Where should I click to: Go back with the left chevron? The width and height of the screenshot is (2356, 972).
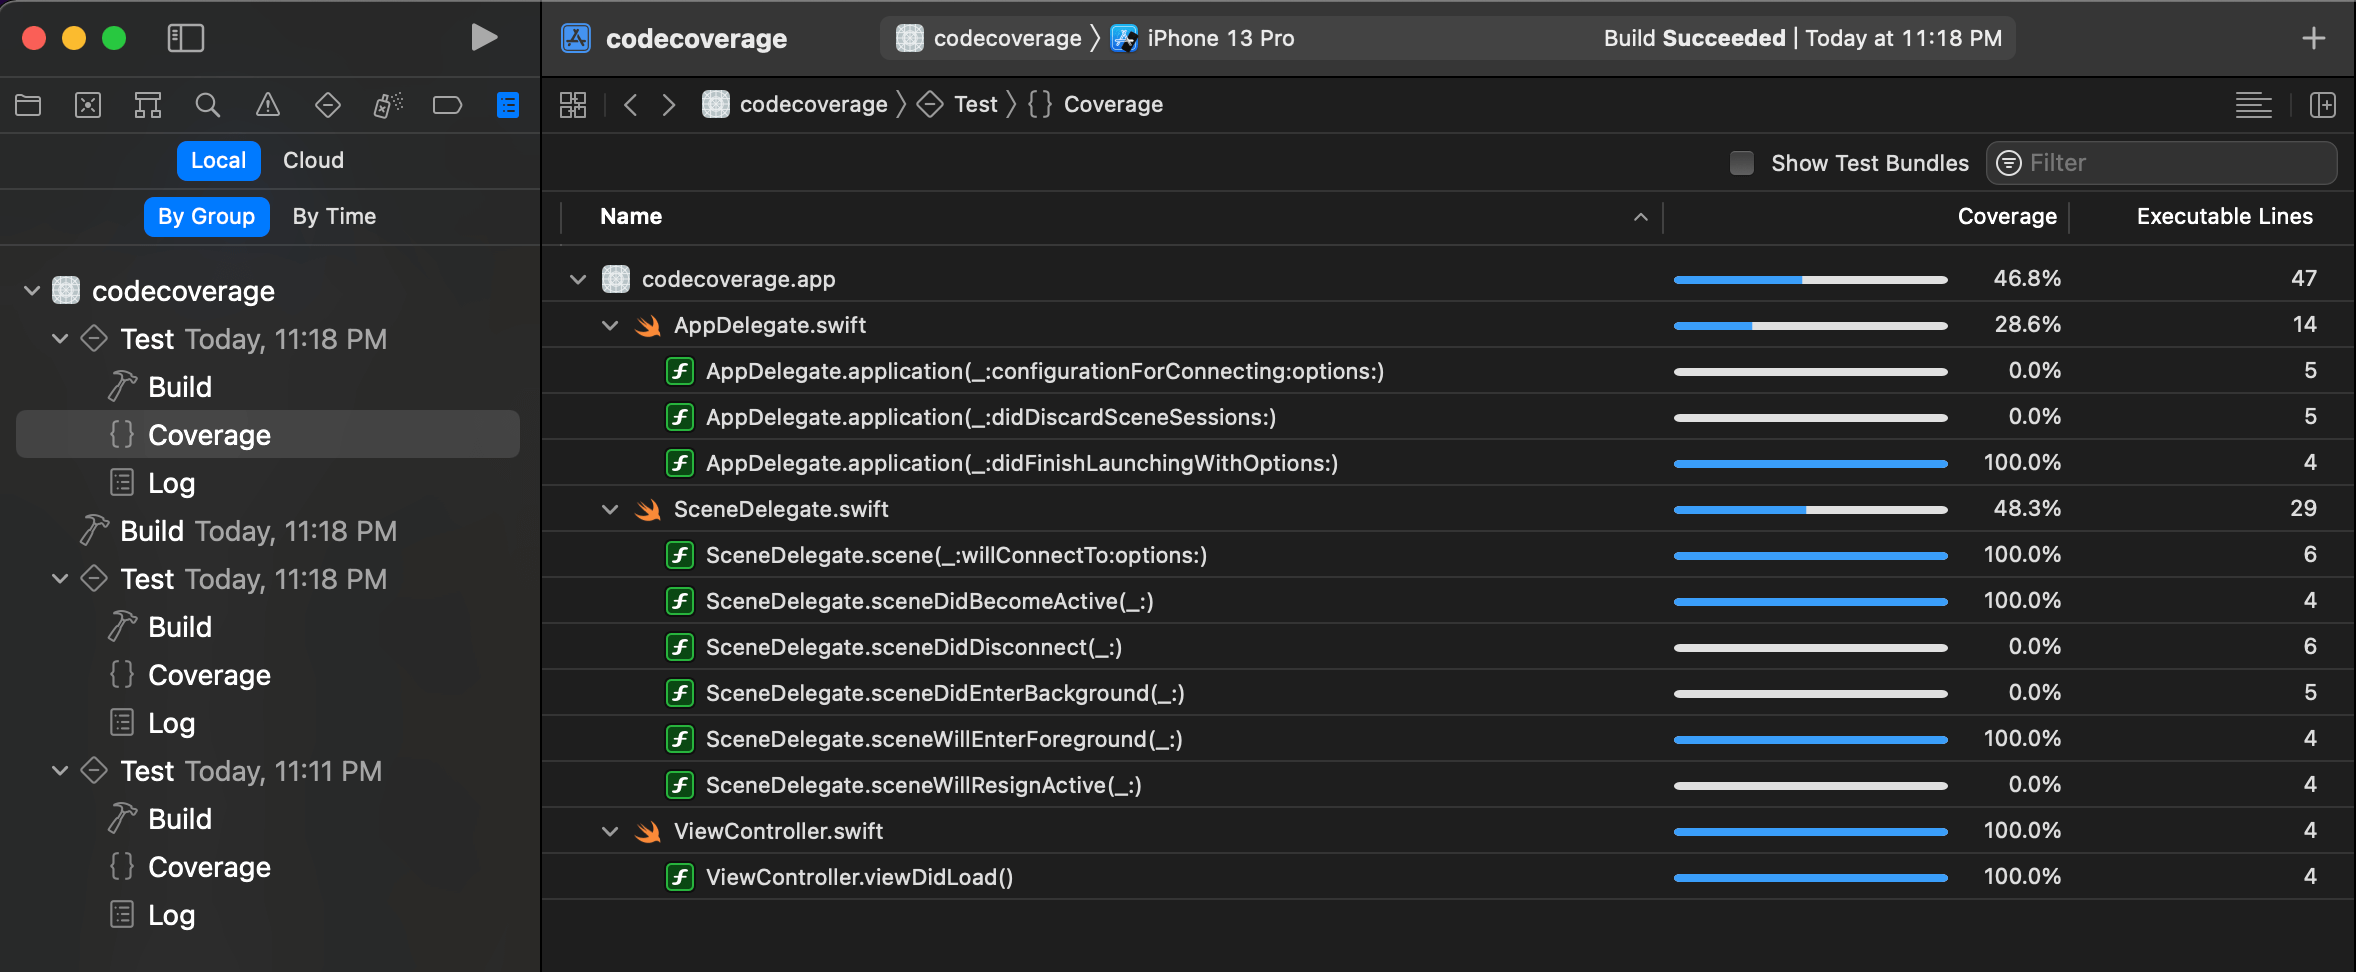click(x=630, y=105)
